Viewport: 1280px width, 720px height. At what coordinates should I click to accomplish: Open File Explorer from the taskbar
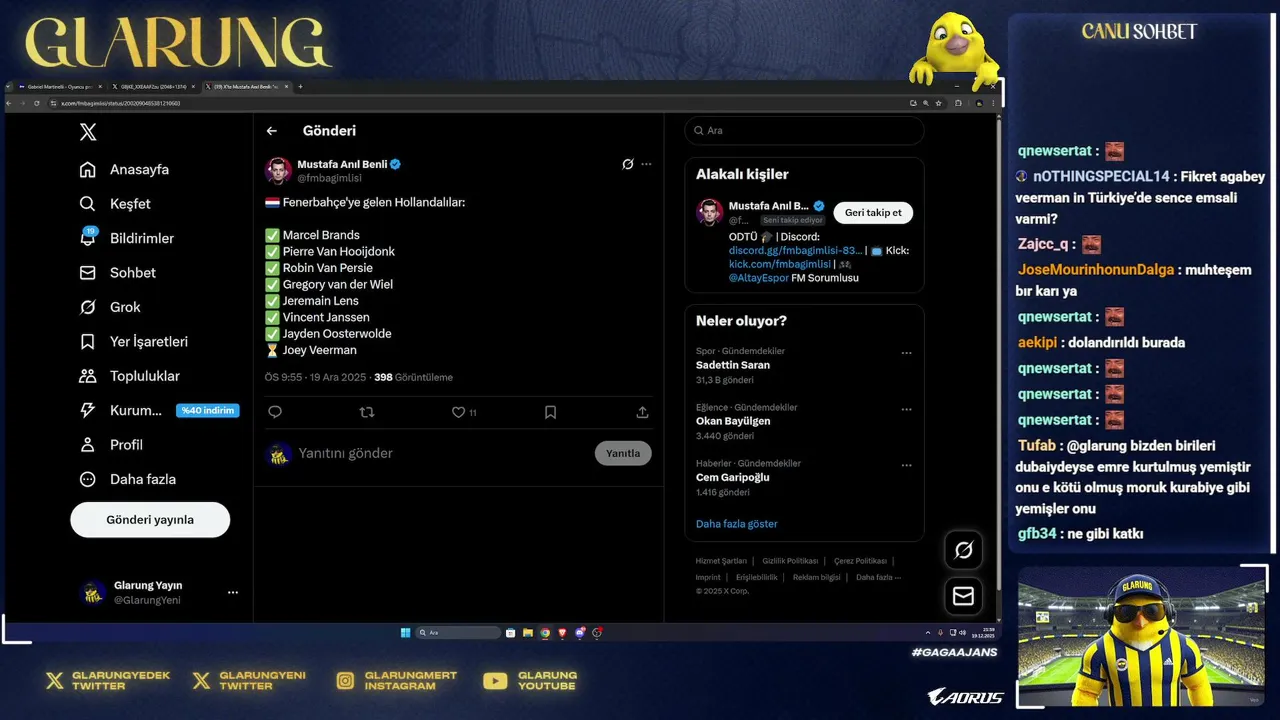point(528,633)
